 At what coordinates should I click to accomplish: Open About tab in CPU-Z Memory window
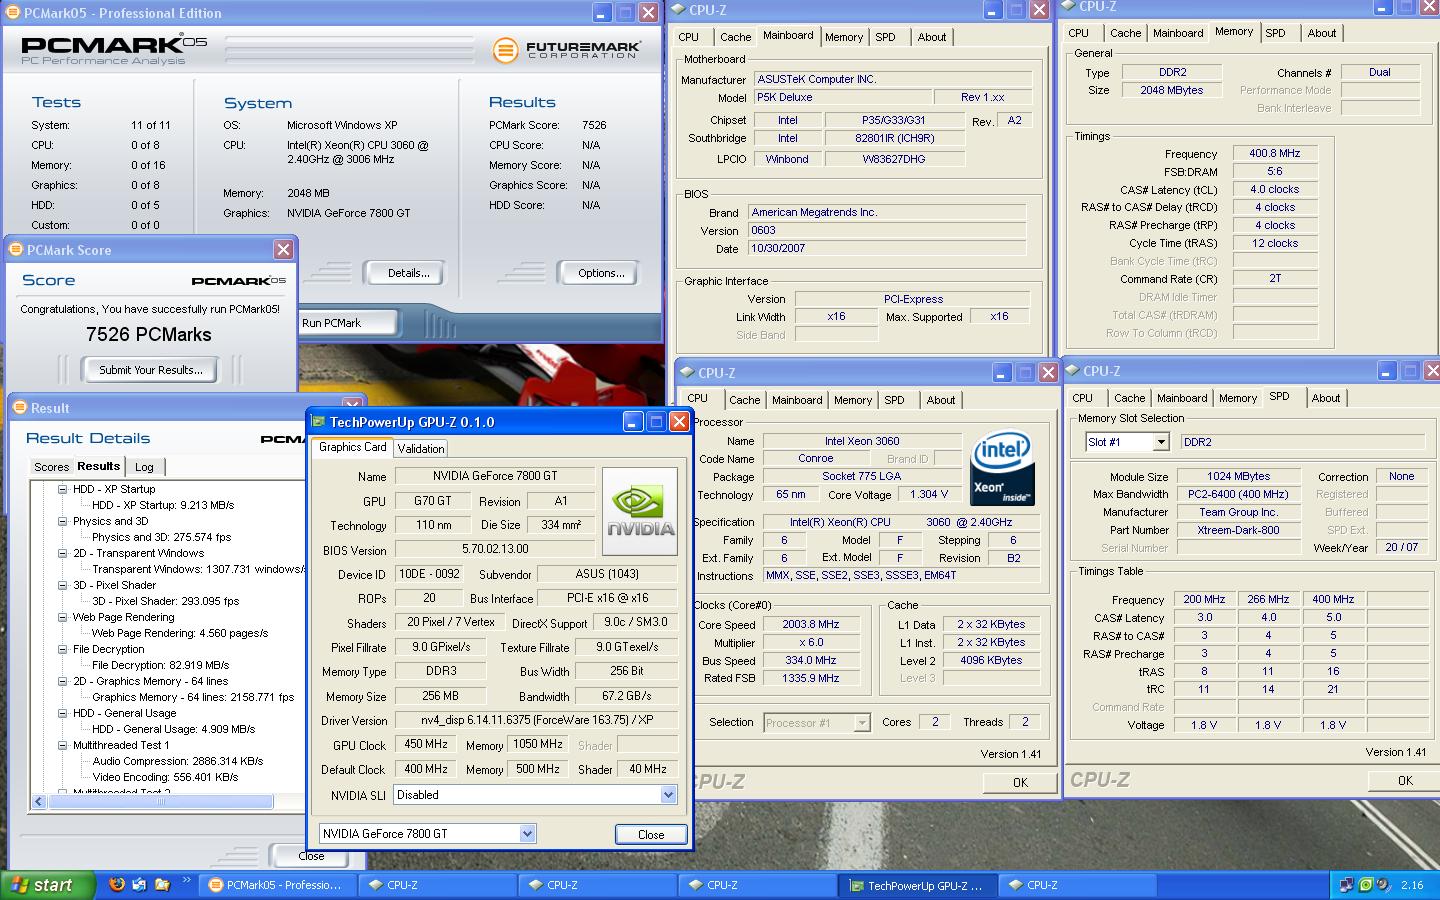(1321, 33)
